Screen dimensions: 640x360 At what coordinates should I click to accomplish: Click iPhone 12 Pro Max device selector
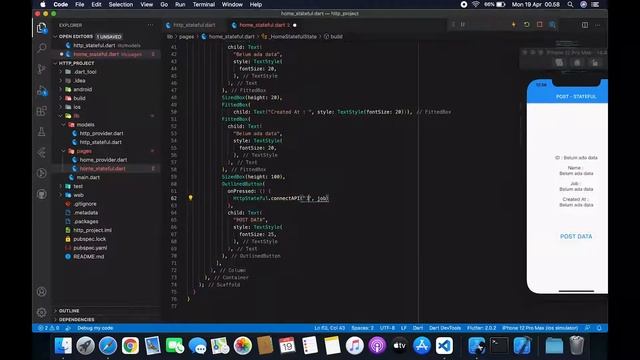coord(540,328)
